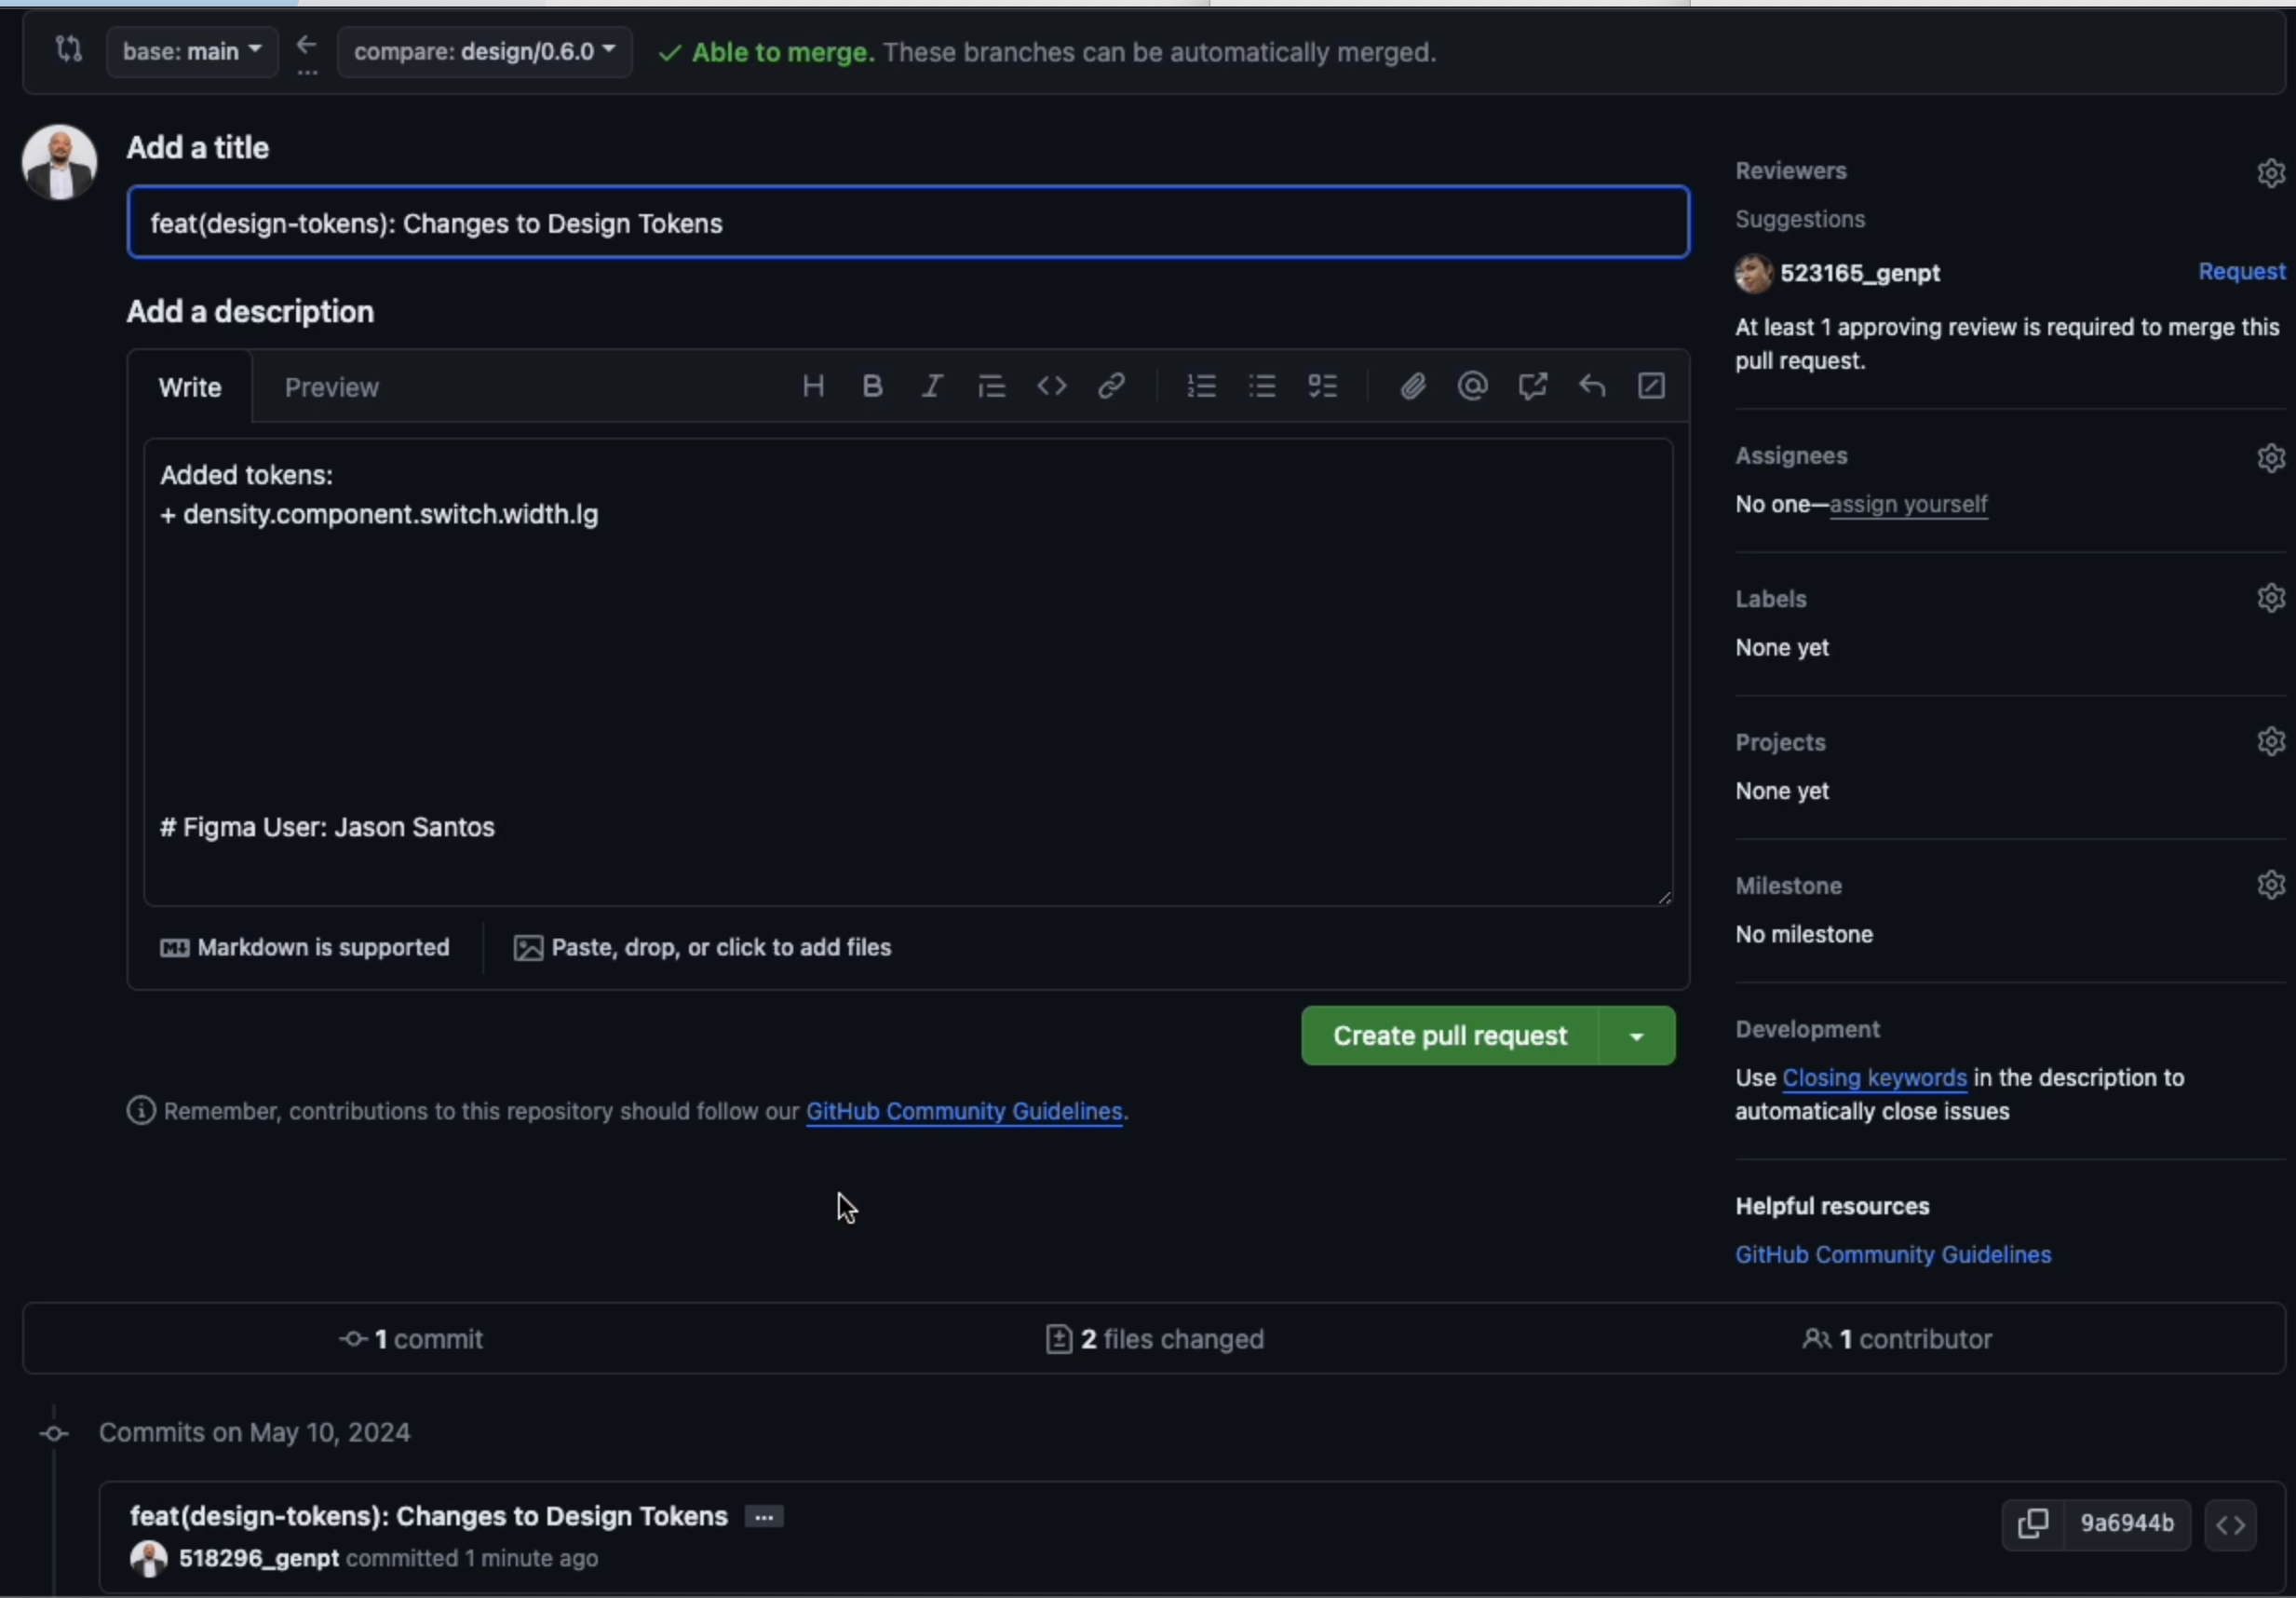
Task: Copy the full SHA for commit 9a6944b
Action: [x=2032, y=1524]
